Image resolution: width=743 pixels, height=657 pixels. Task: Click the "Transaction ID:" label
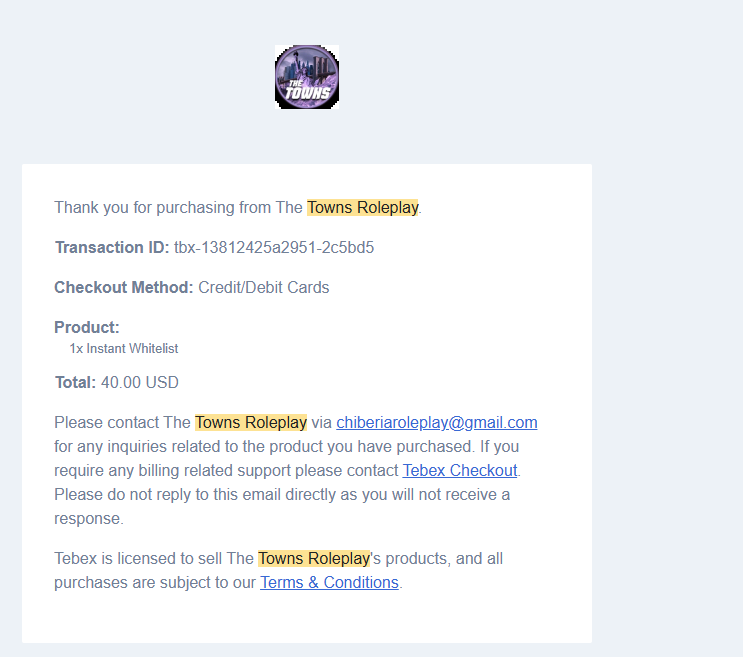coord(112,247)
